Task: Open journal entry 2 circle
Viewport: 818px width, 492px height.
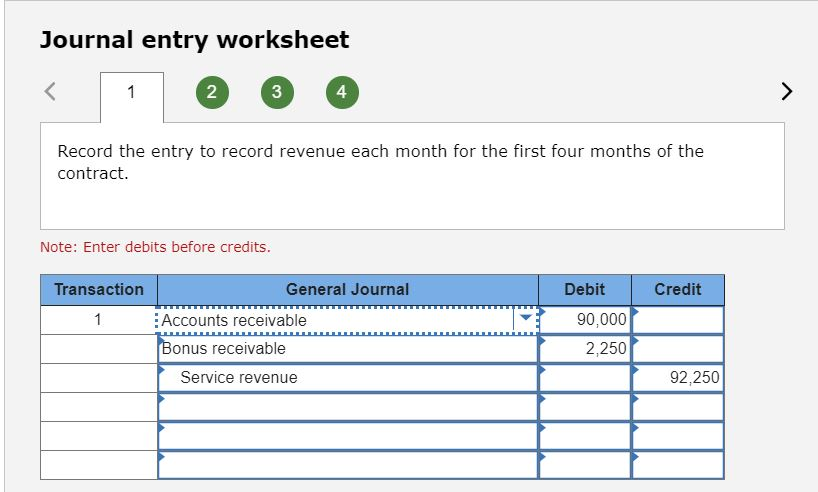Action: click(212, 92)
